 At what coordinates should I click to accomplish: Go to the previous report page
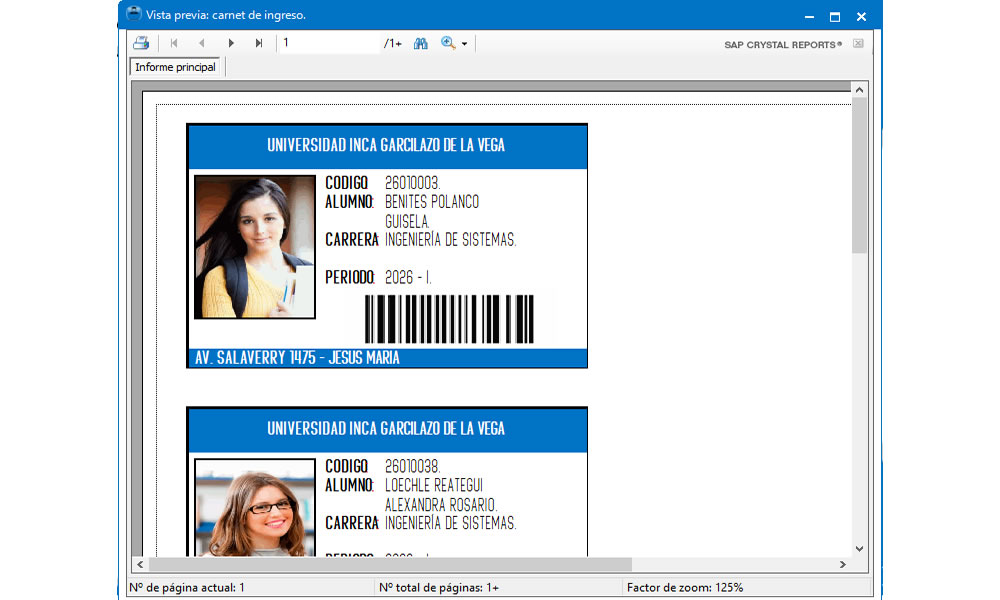[x=202, y=43]
